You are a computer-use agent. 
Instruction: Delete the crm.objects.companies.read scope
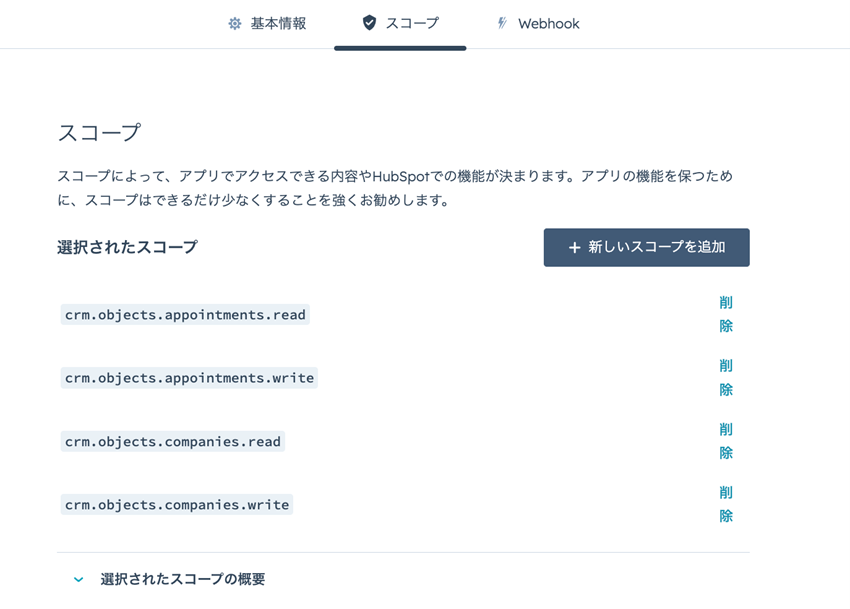(726, 441)
